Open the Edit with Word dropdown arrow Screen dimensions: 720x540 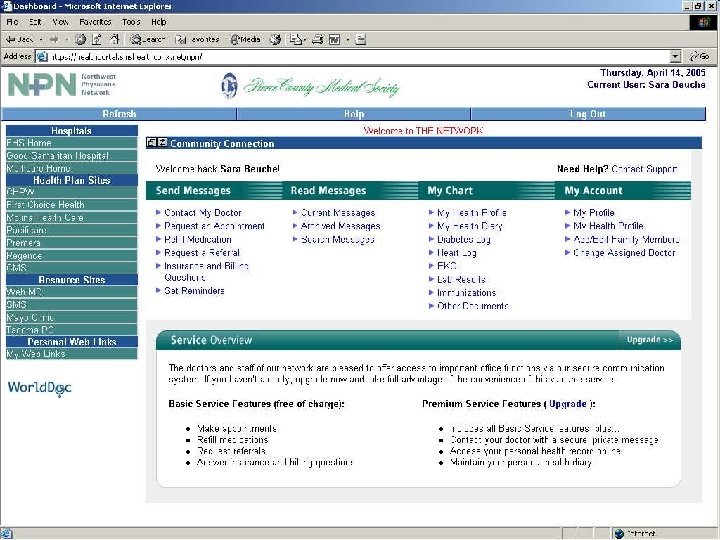[348, 40]
